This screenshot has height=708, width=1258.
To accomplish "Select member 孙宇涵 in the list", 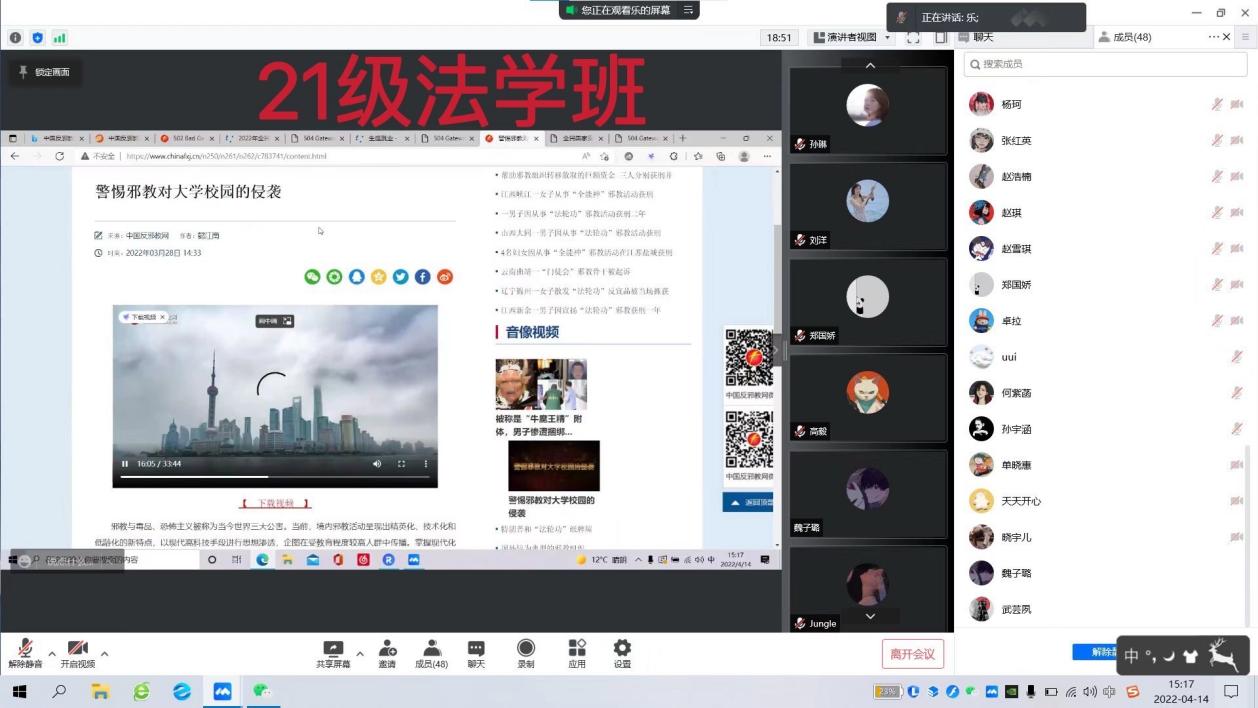I will (1105, 429).
